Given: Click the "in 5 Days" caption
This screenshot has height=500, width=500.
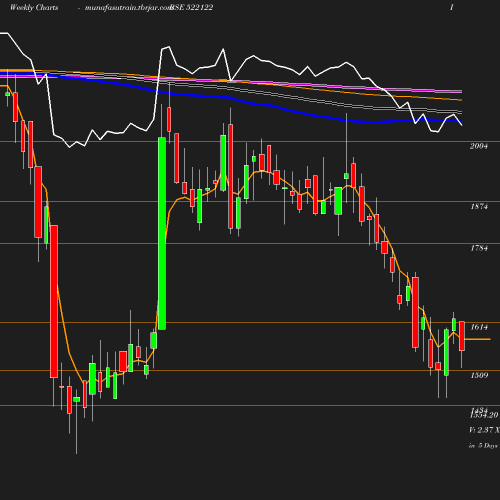Looking at the screenshot, I should click(x=483, y=446).
